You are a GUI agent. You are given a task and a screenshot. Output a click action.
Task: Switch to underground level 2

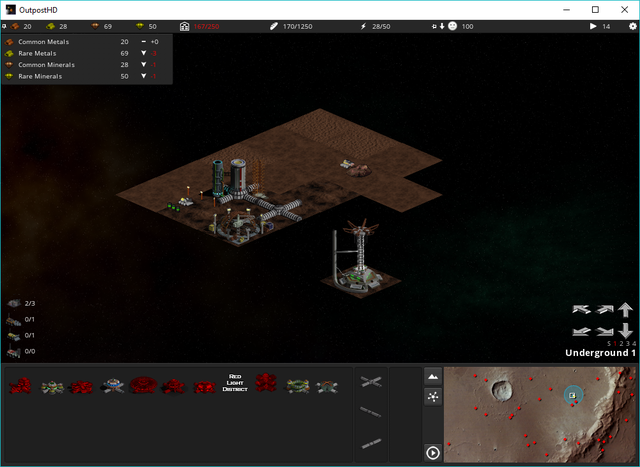621,344
